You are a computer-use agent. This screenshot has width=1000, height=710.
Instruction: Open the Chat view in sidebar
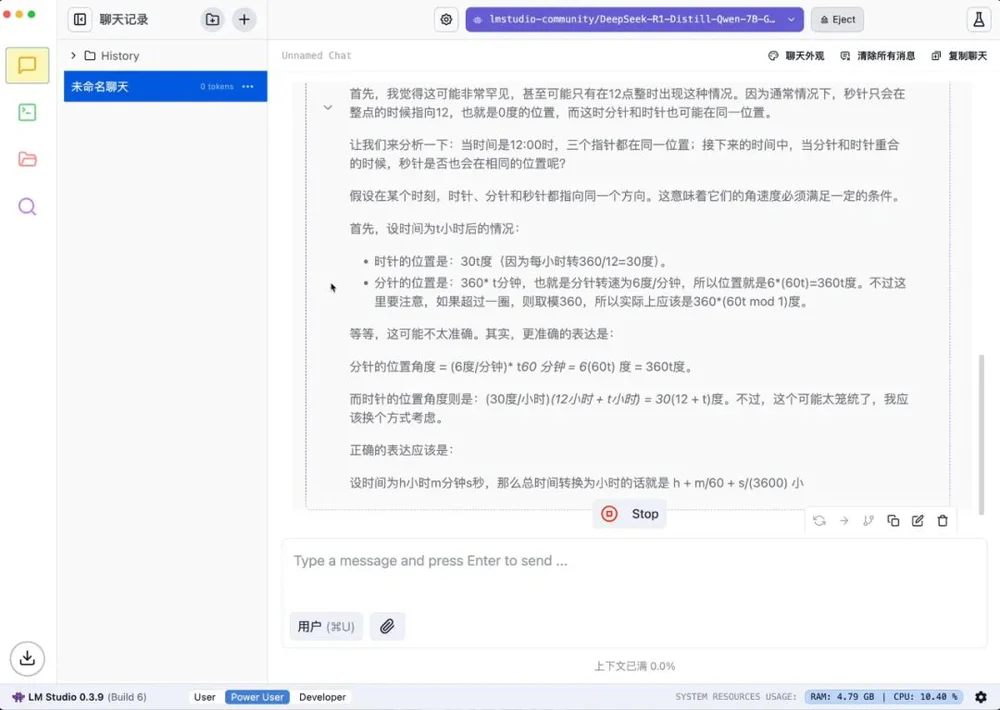click(27, 66)
